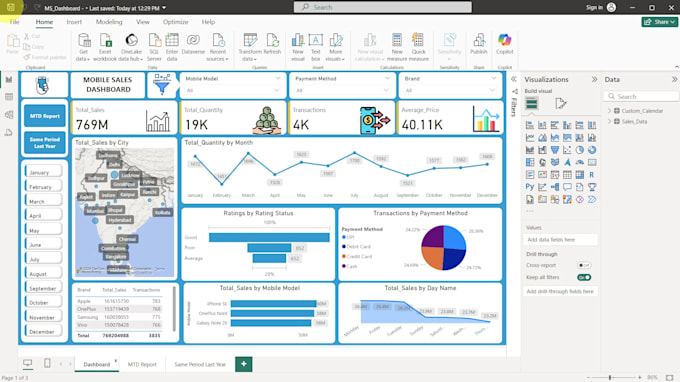Expand the Filters pane
The height and width of the screenshot is (382, 680).
pos(513,79)
